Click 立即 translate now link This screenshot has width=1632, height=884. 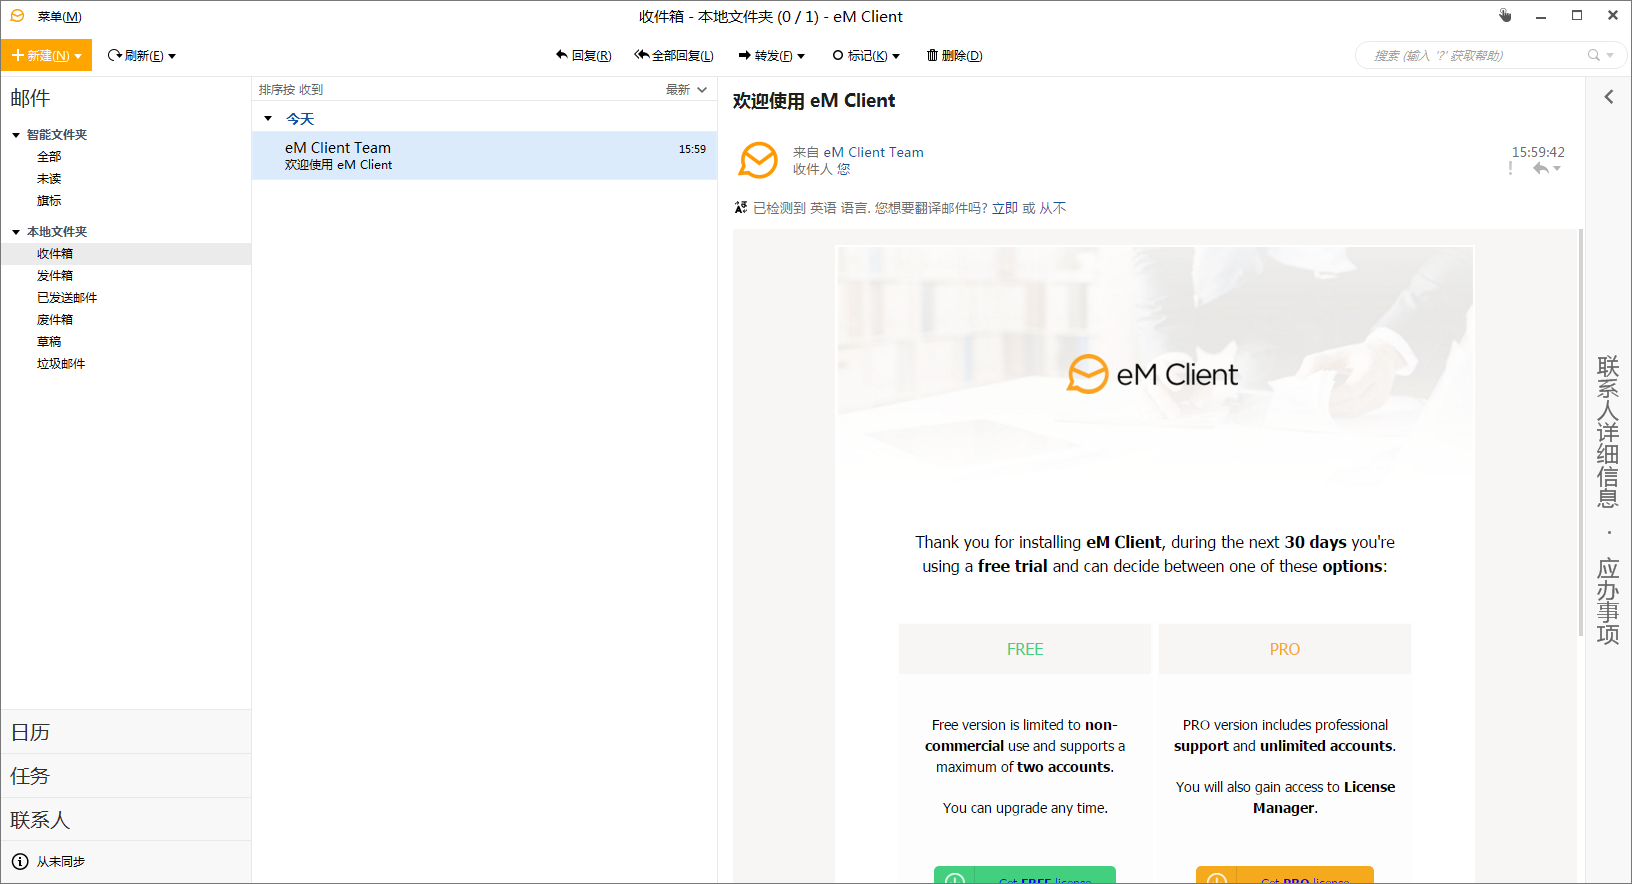tap(1005, 208)
